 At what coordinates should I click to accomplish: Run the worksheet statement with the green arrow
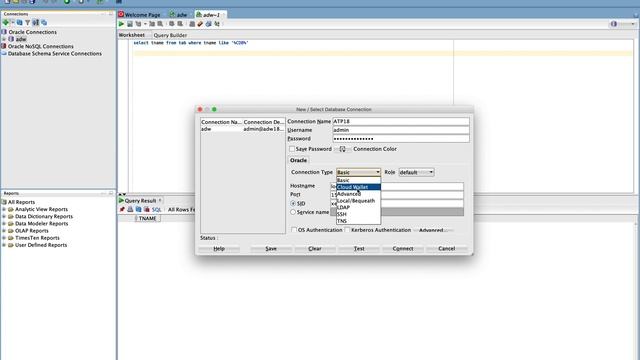tap(121, 24)
